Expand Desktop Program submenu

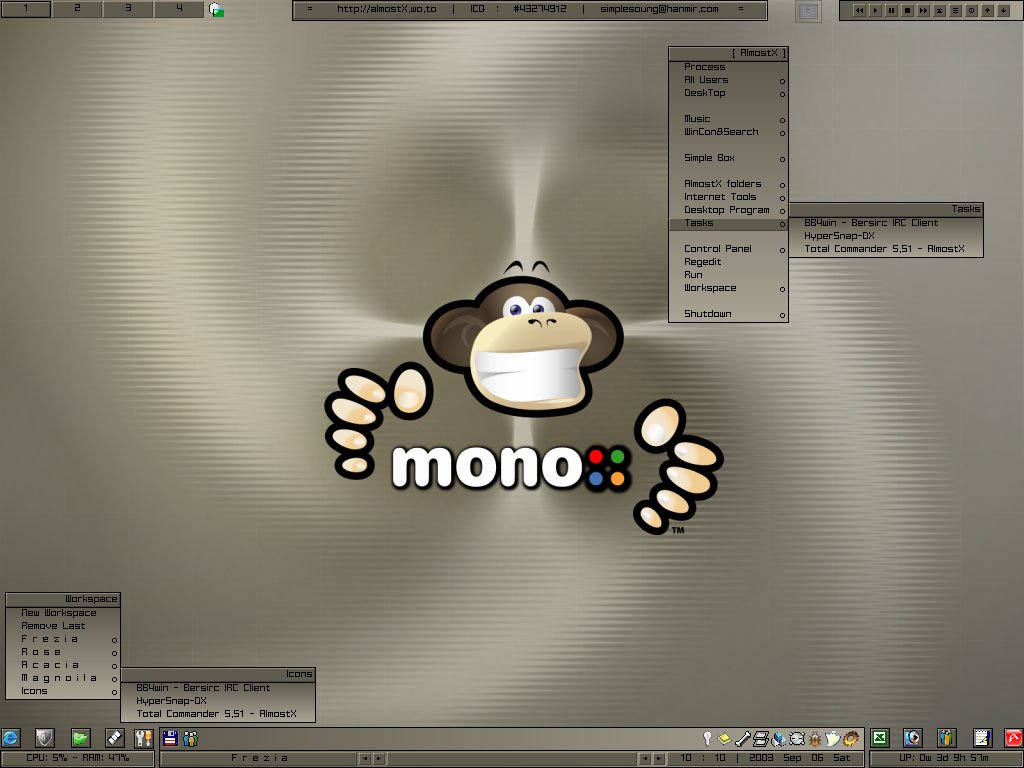click(x=728, y=210)
